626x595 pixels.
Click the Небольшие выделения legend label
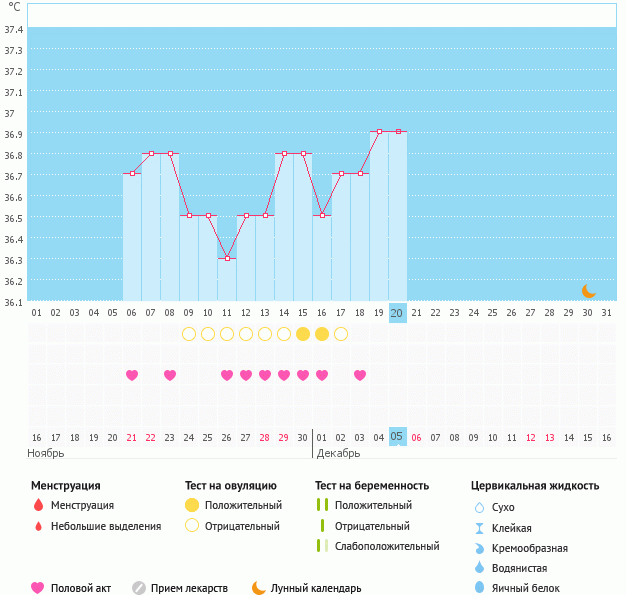(x=107, y=526)
